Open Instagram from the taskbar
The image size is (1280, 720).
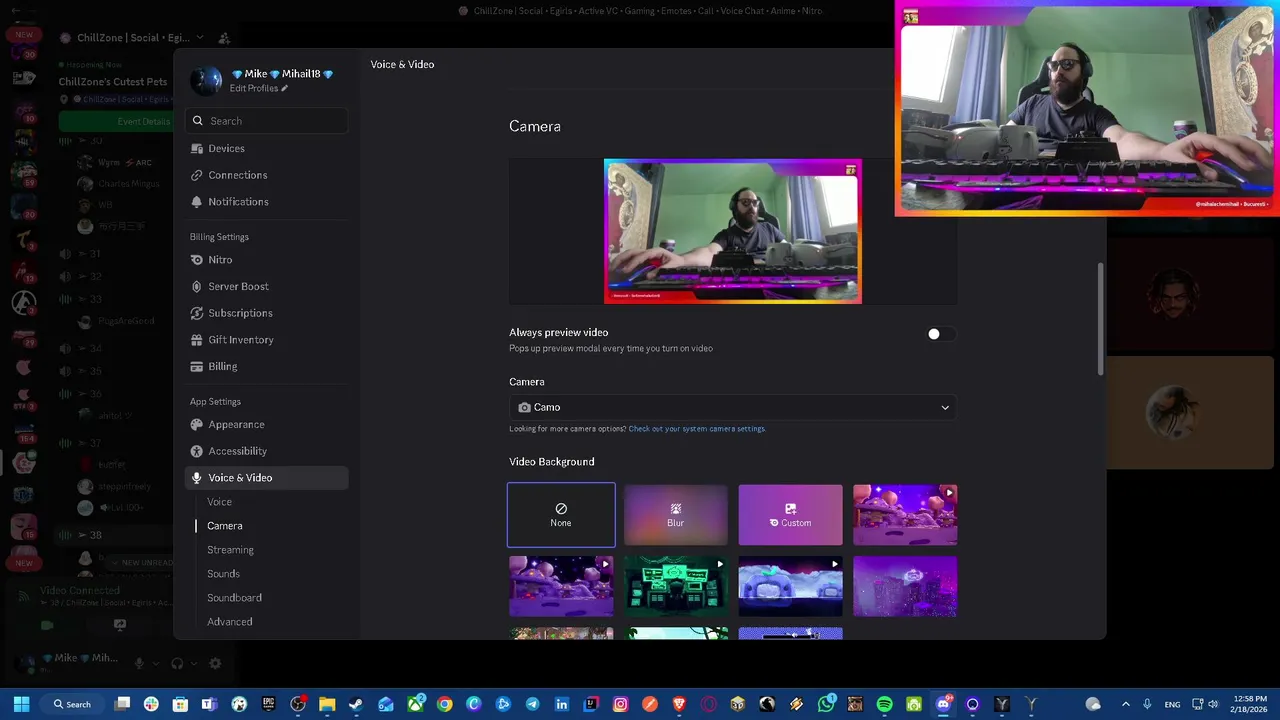621,704
